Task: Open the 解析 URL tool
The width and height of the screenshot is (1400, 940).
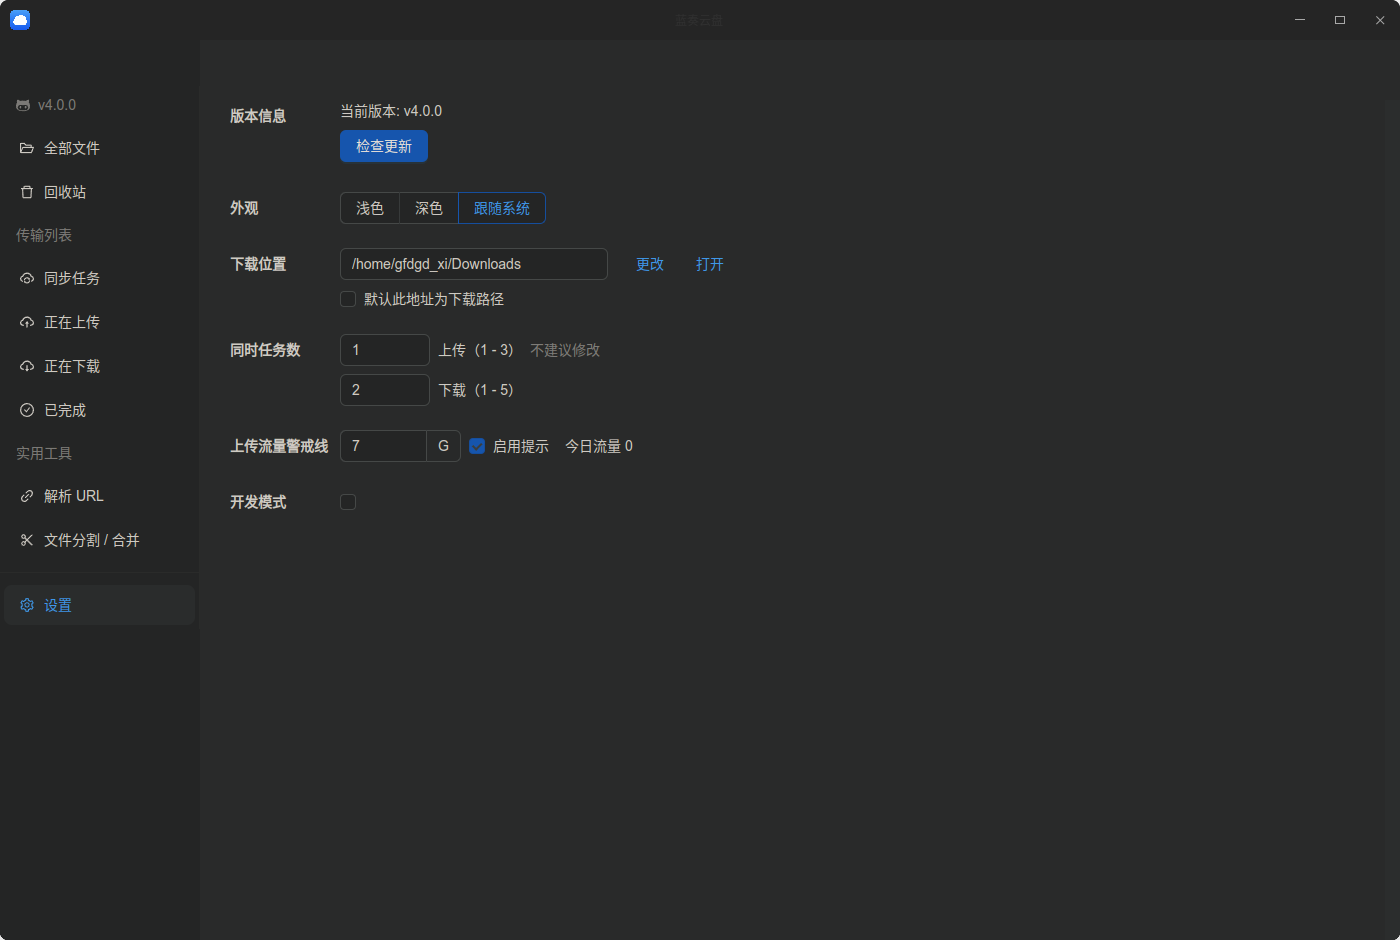Action: coord(100,496)
